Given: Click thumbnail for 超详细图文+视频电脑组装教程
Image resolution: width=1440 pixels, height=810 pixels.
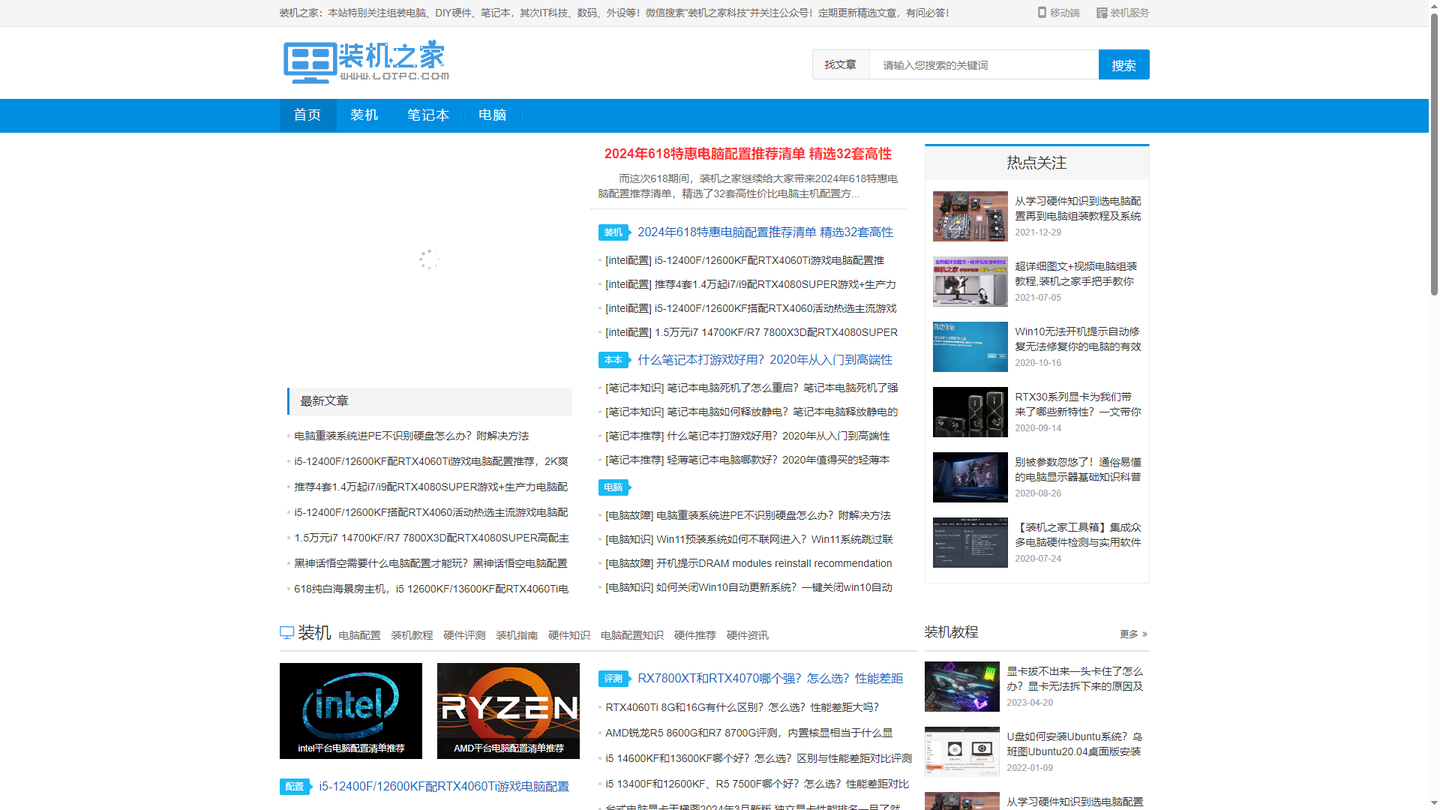Looking at the screenshot, I should pyautogui.click(x=970, y=281).
